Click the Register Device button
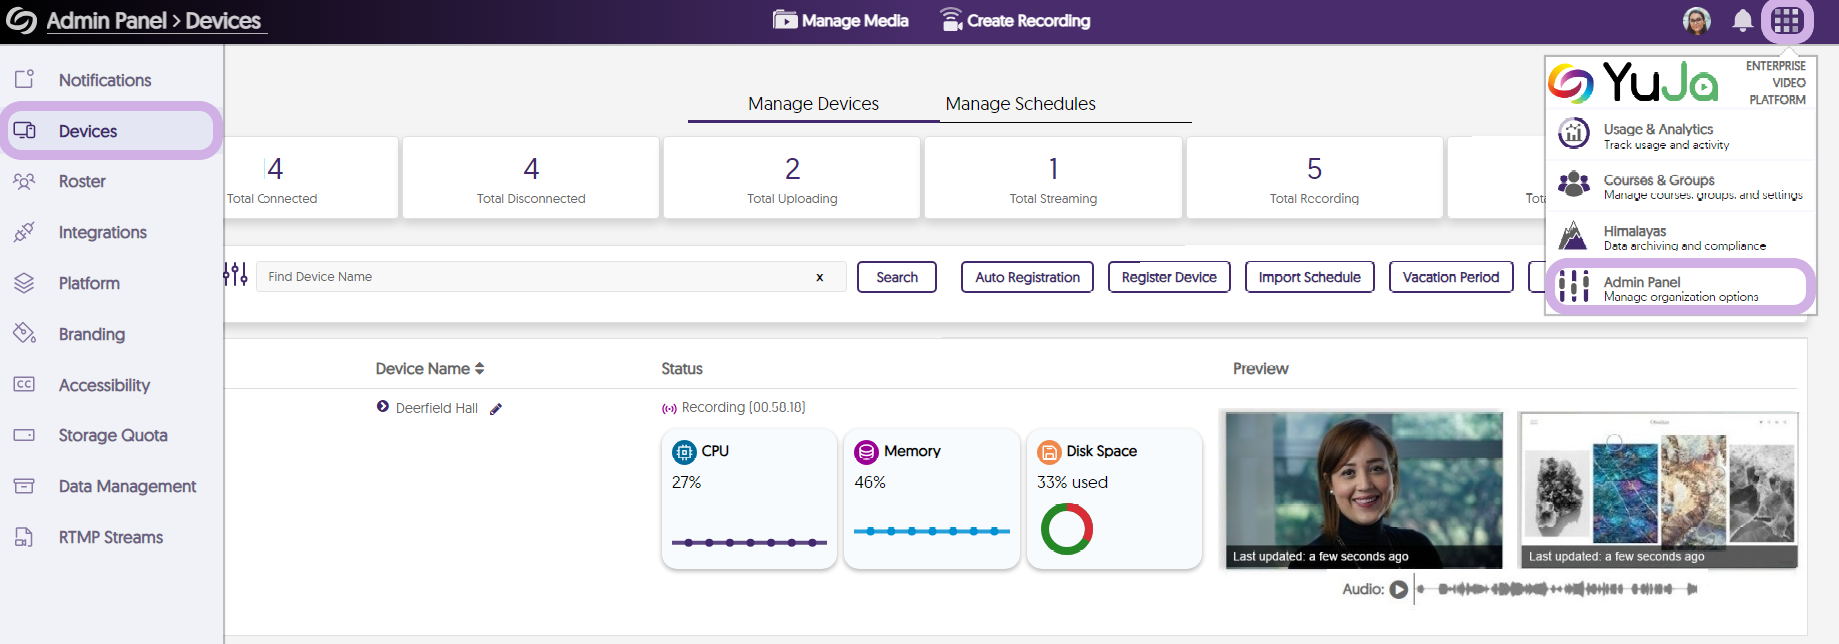This screenshot has width=1839, height=644. 1168,277
